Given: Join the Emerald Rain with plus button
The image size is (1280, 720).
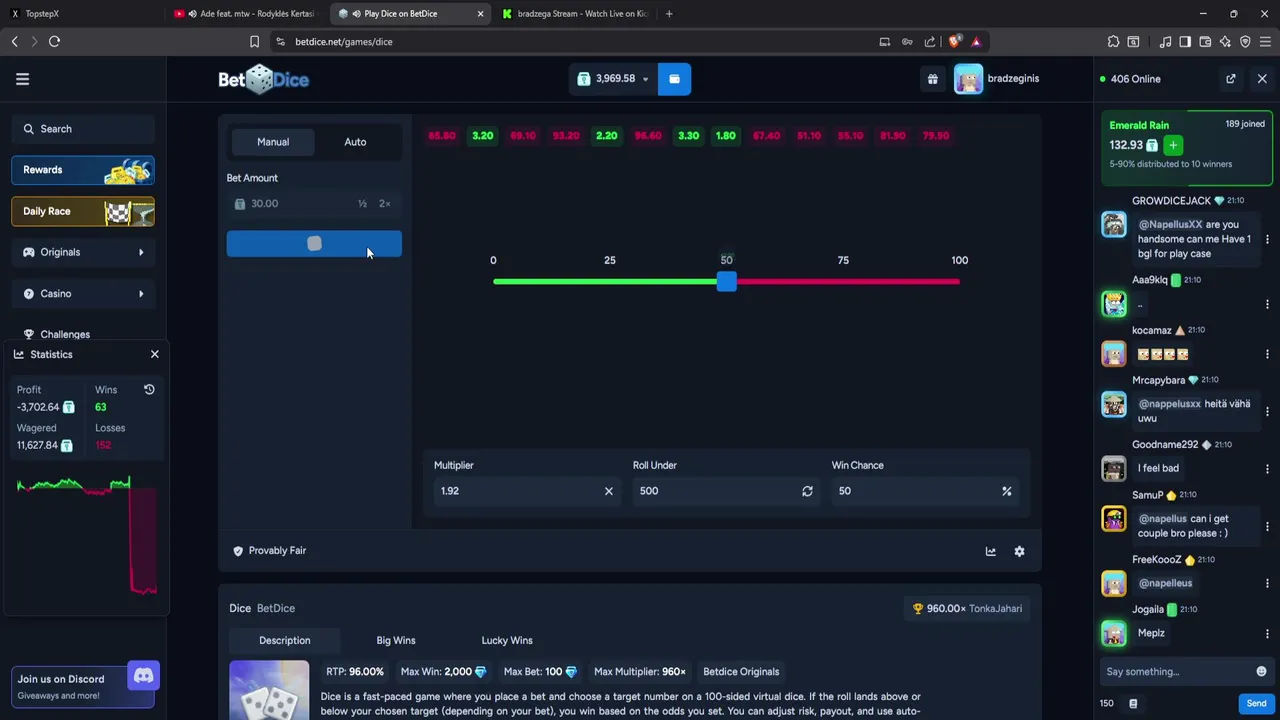Looking at the screenshot, I should click(x=1173, y=145).
